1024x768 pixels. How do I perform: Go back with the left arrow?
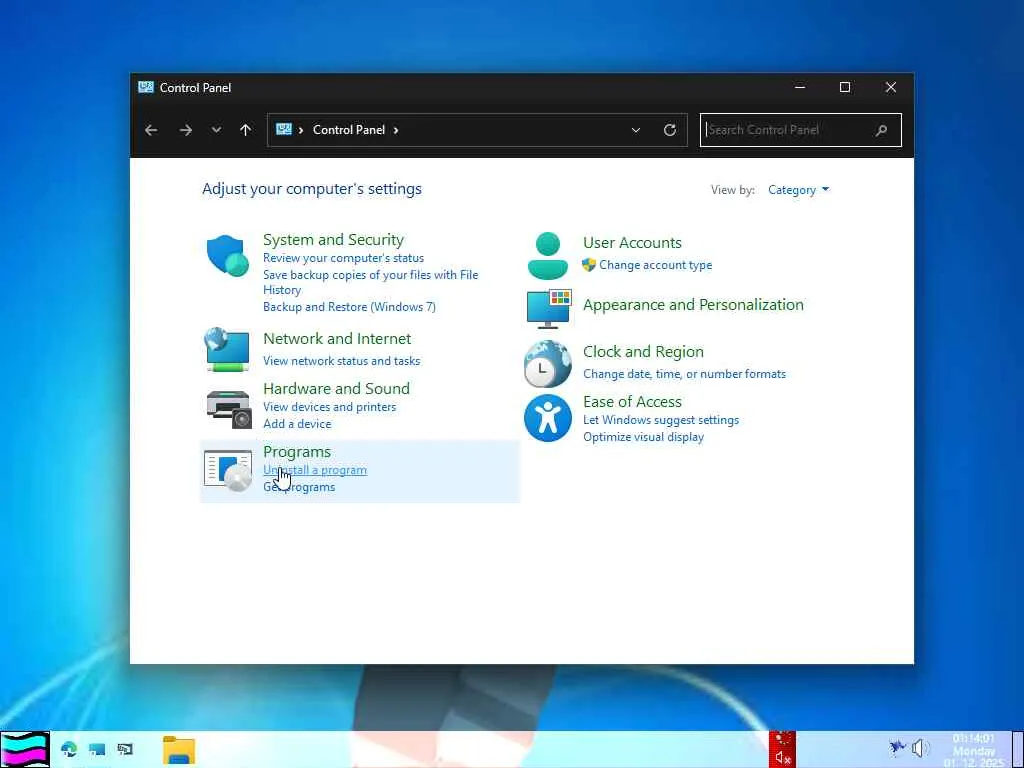151,130
